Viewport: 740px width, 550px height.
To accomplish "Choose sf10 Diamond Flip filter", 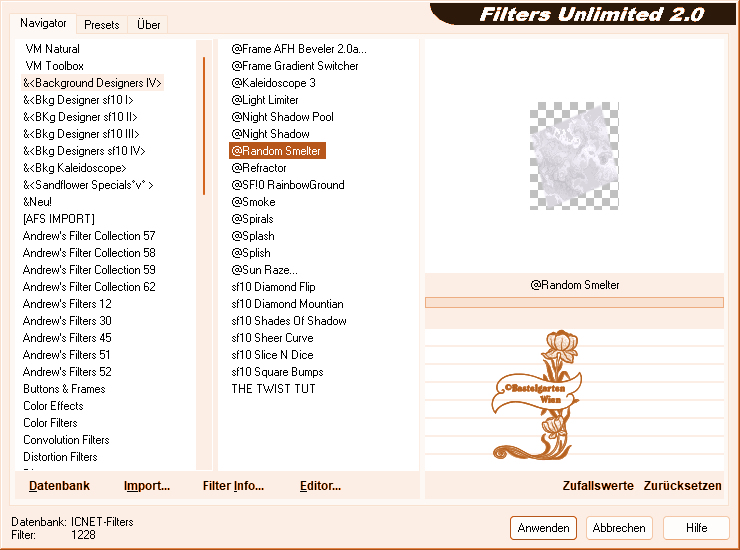I will coord(273,287).
